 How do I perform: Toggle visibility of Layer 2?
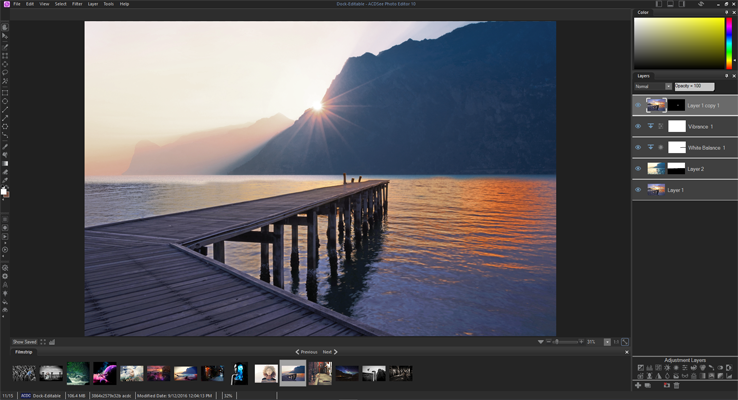(638, 168)
